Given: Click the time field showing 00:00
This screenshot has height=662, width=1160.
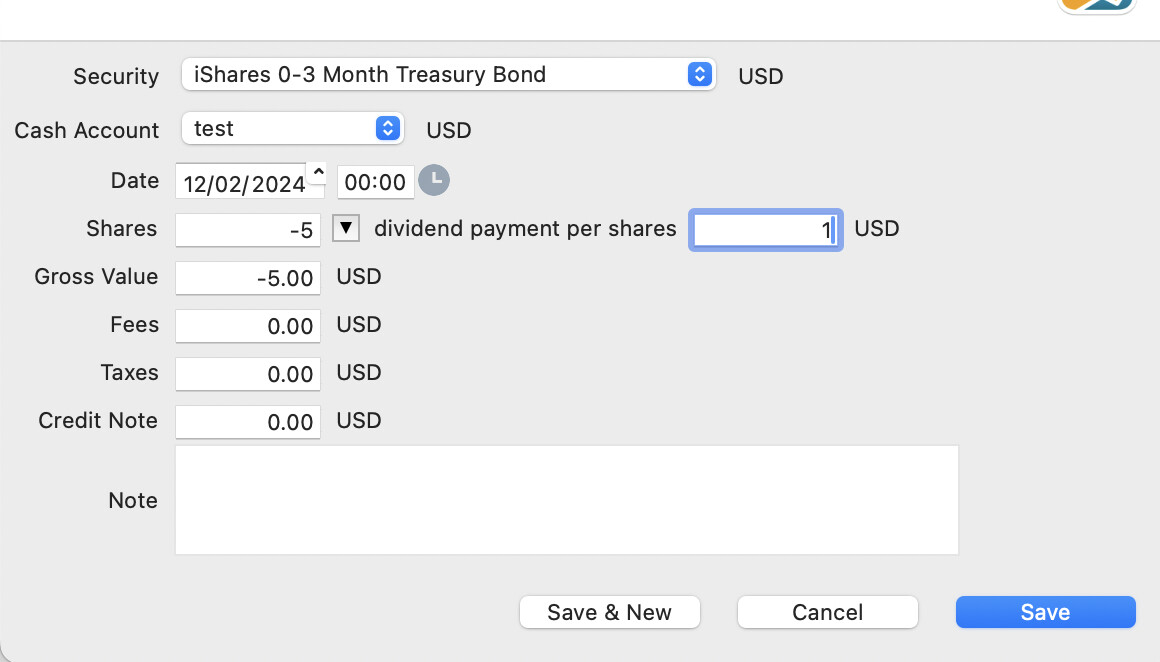Looking at the screenshot, I should pos(375,182).
